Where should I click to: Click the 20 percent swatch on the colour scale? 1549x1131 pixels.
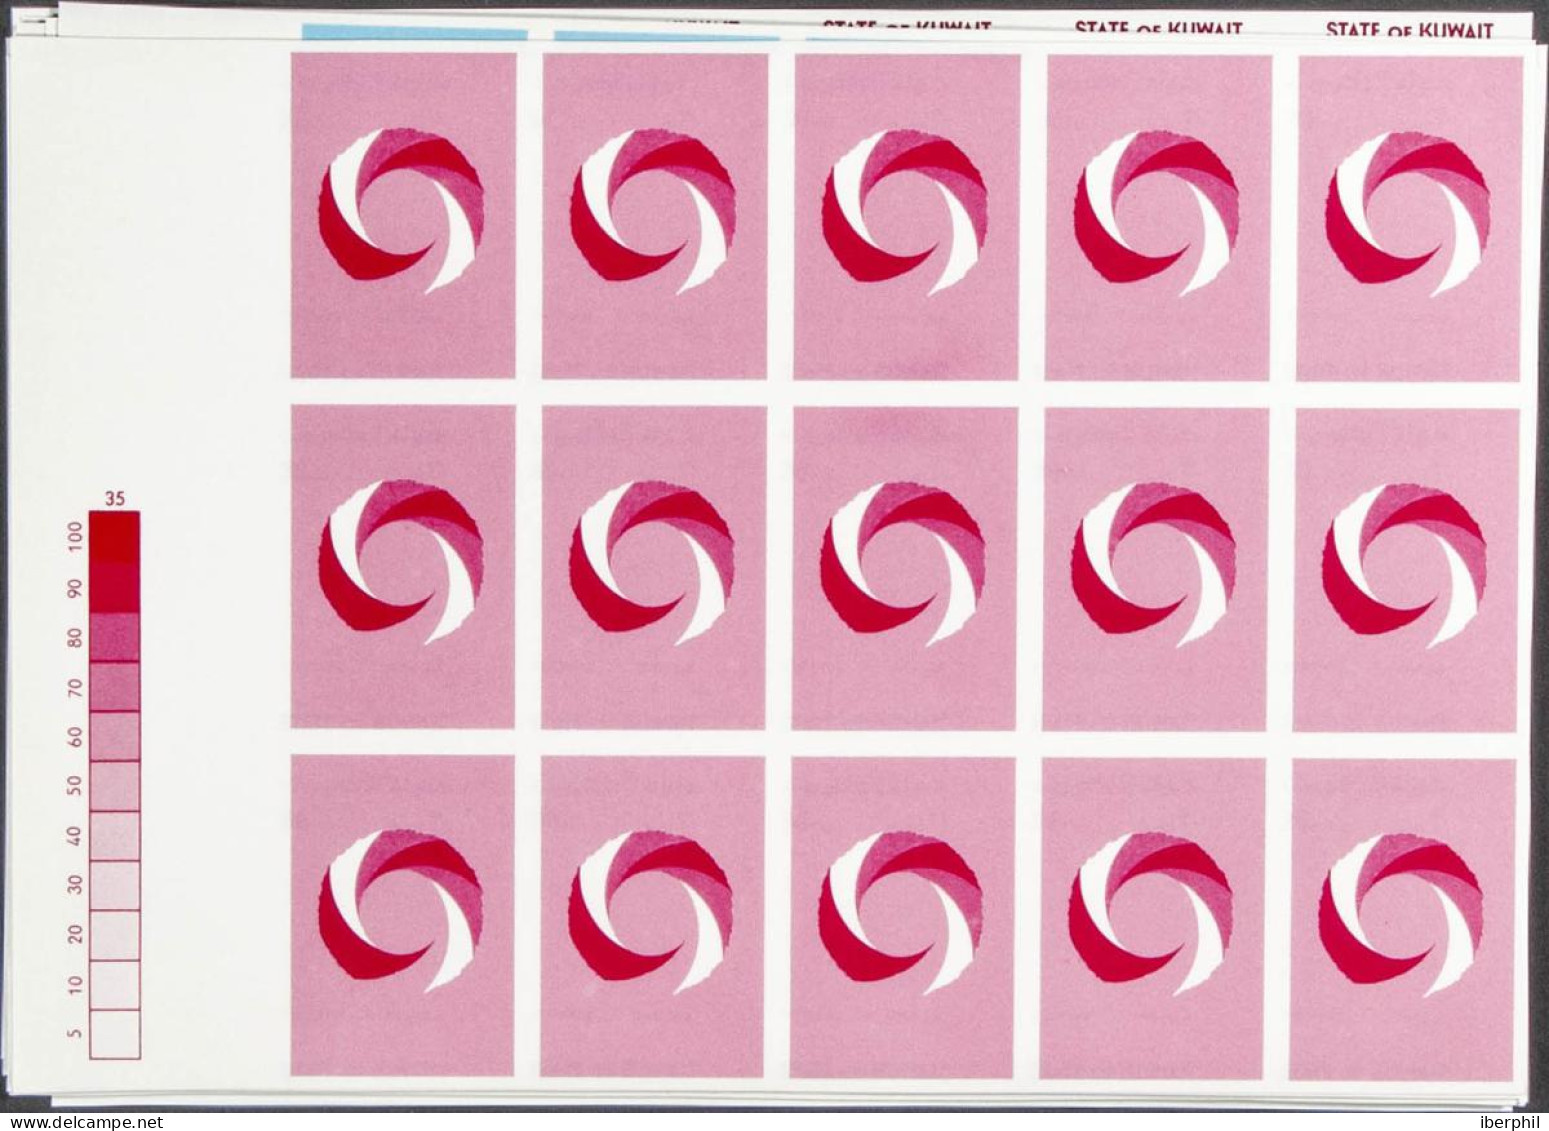(x=114, y=936)
